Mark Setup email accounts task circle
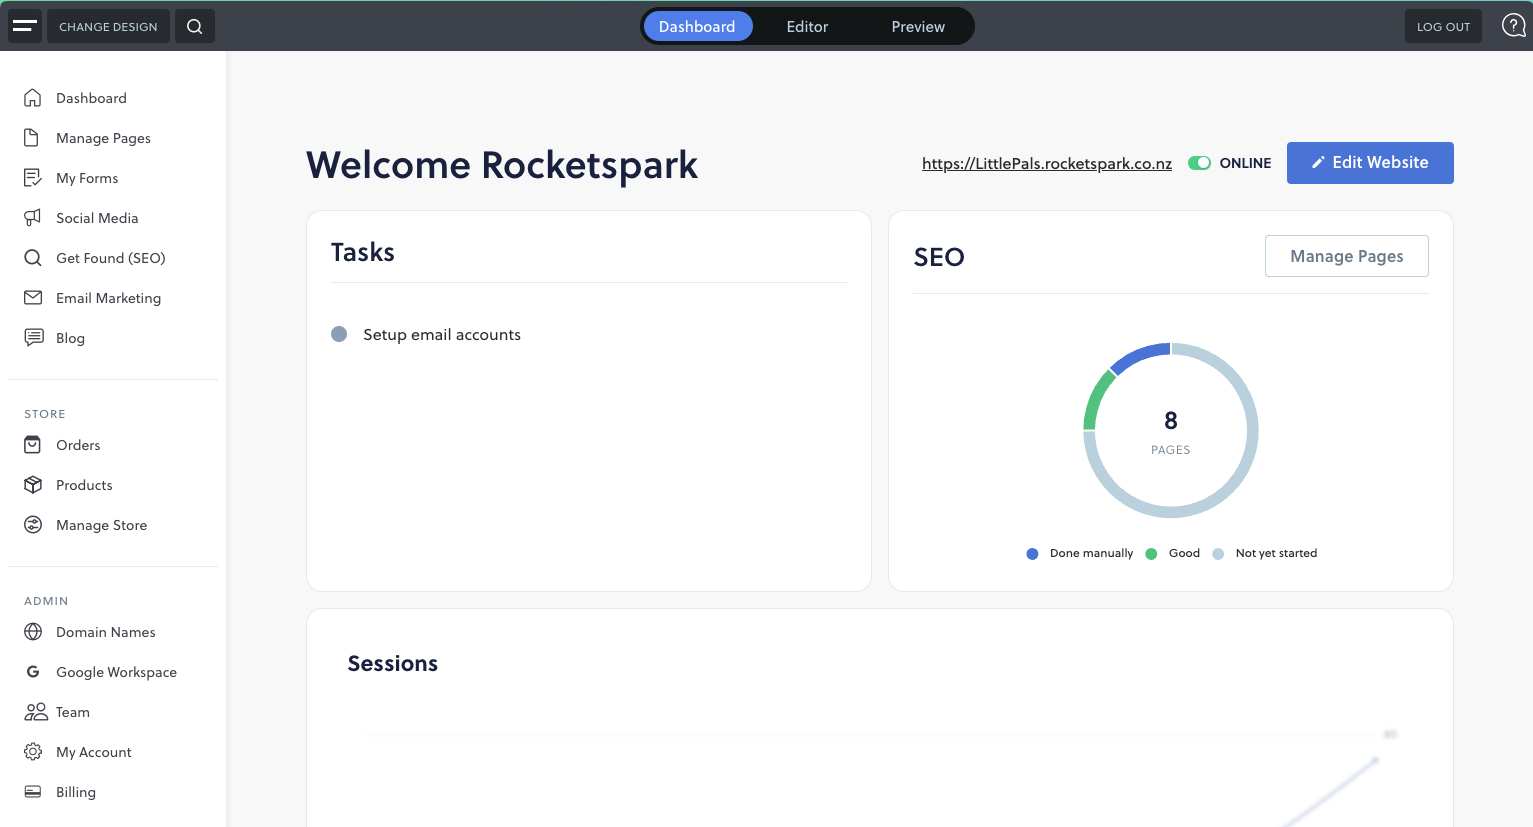The width and height of the screenshot is (1533, 827). pyautogui.click(x=339, y=334)
